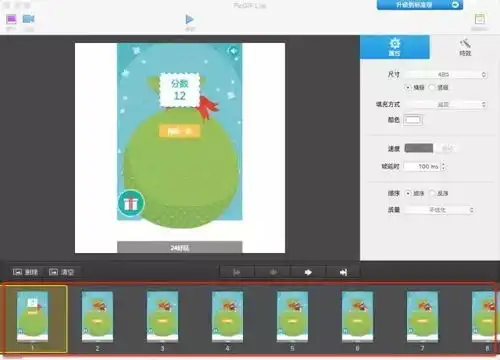The image size is (500, 360).
Task: Click the dark half of speed toggle
Action: 419,148
